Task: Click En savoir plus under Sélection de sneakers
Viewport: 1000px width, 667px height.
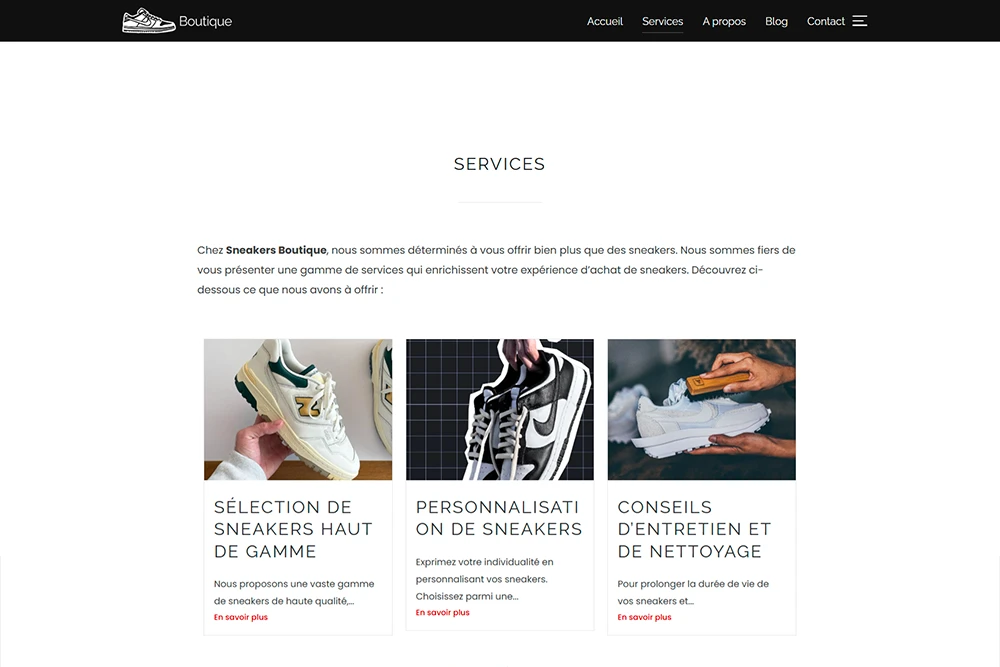Action: [240, 617]
